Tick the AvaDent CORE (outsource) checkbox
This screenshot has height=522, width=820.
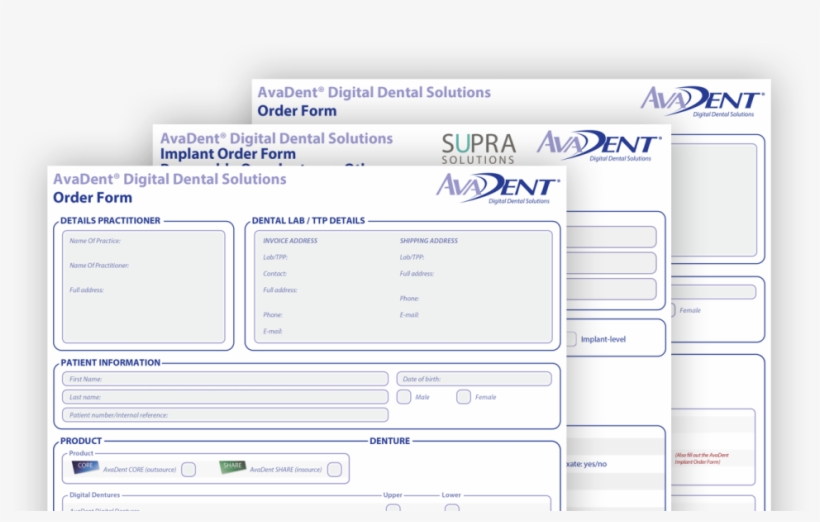click(x=189, y=469)
